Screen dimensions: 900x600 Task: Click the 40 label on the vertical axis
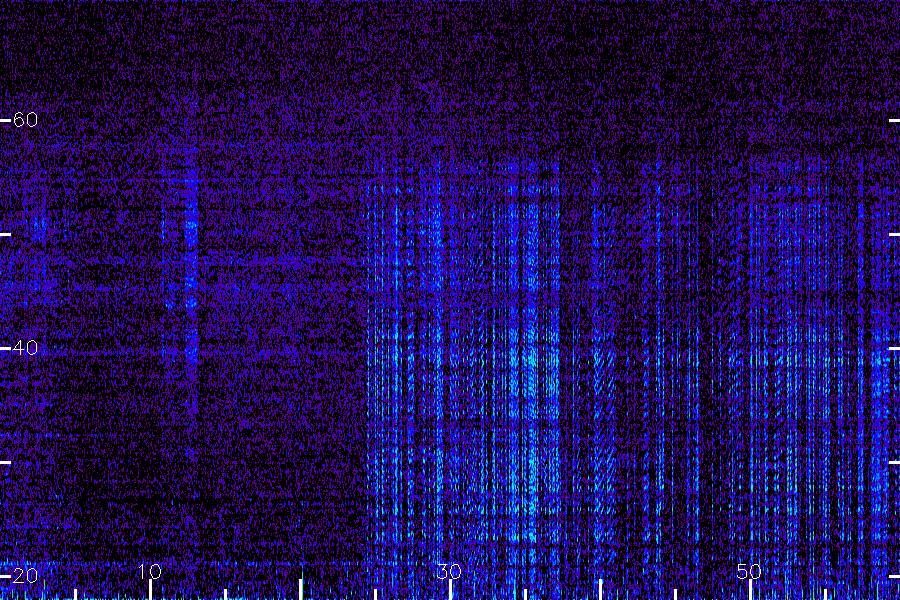coord(25,347)
